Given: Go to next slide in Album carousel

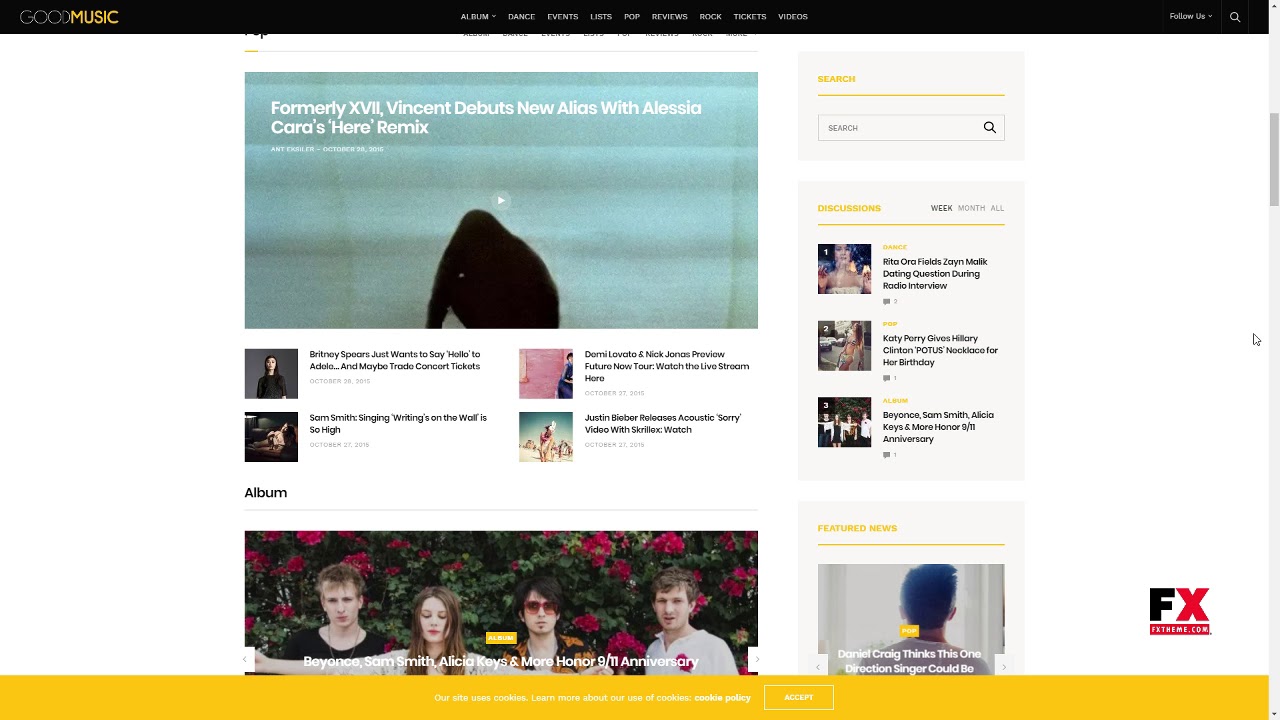Looking at the screenshot, I should point(756,659).
